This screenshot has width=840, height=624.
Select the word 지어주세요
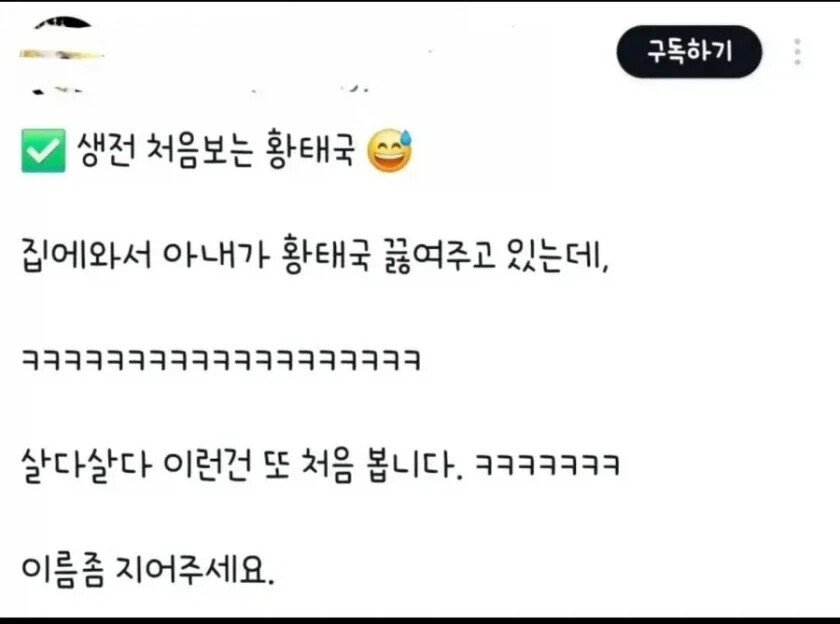[x=195, y=569]
